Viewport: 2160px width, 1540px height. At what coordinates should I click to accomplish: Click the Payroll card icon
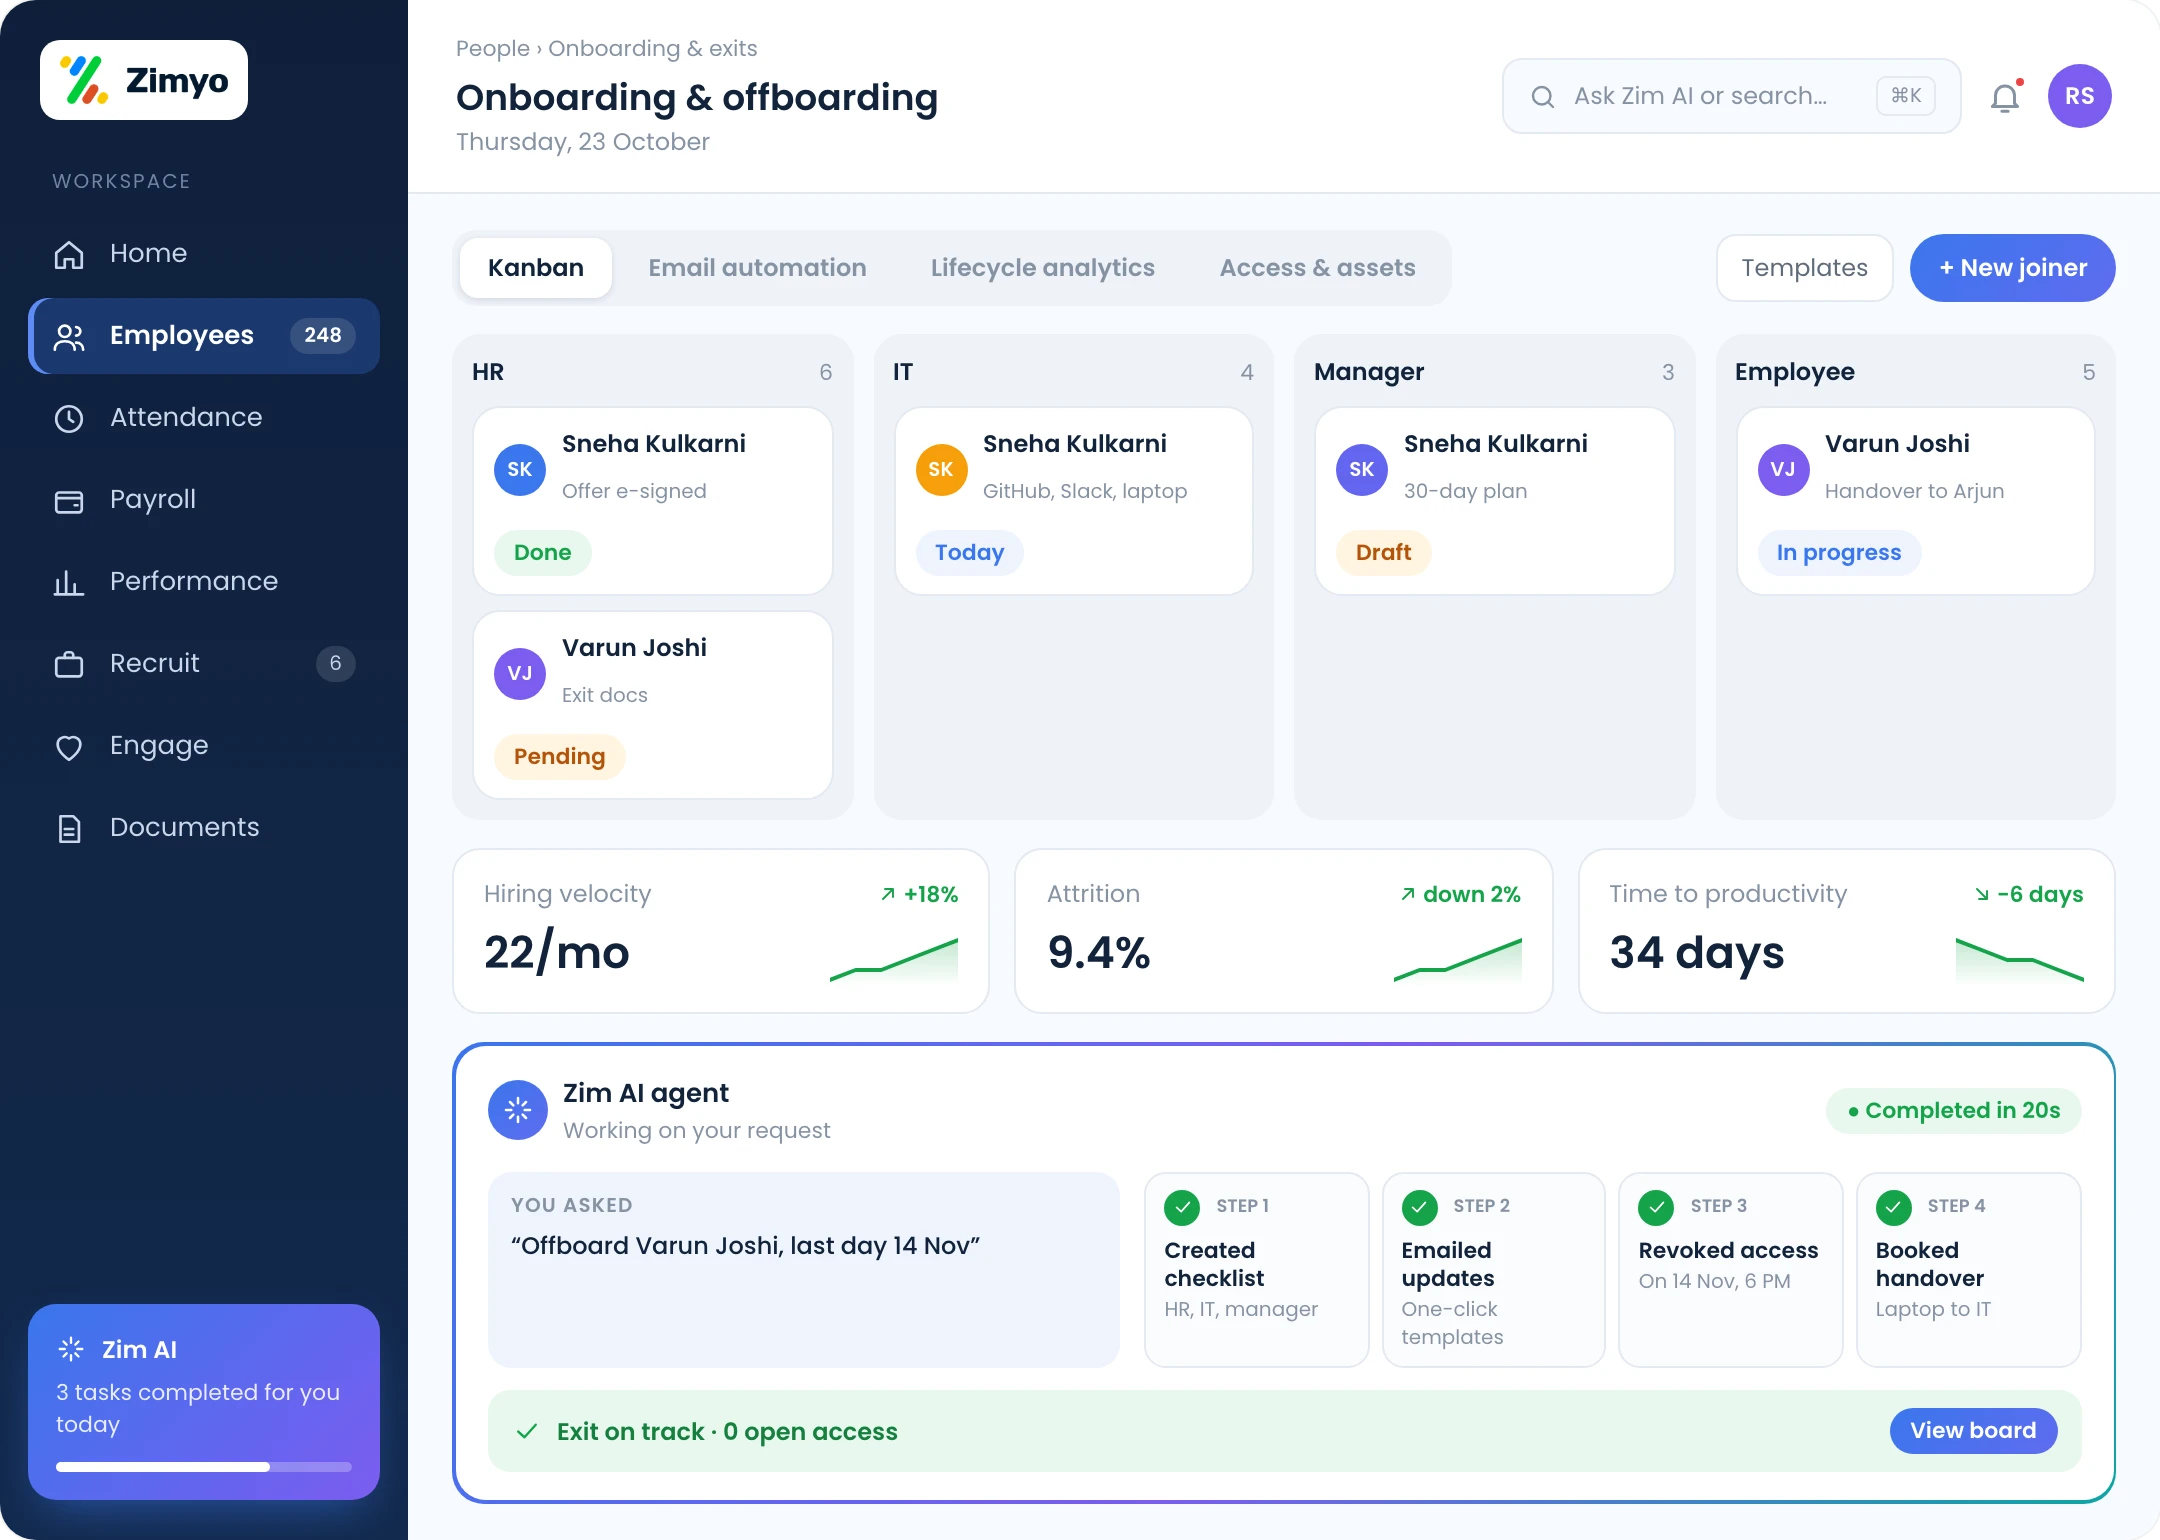click(x=69, y=501)
